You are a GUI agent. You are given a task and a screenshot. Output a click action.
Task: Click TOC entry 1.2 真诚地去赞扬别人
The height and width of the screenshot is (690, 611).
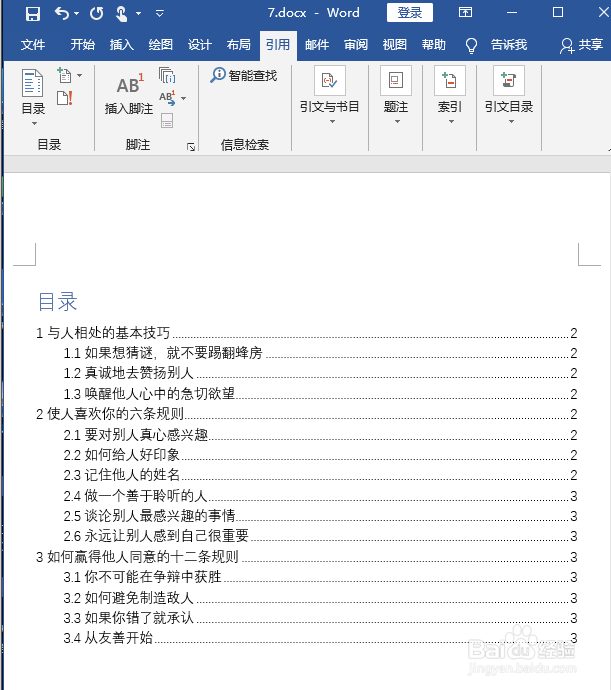tap(320, 373)
